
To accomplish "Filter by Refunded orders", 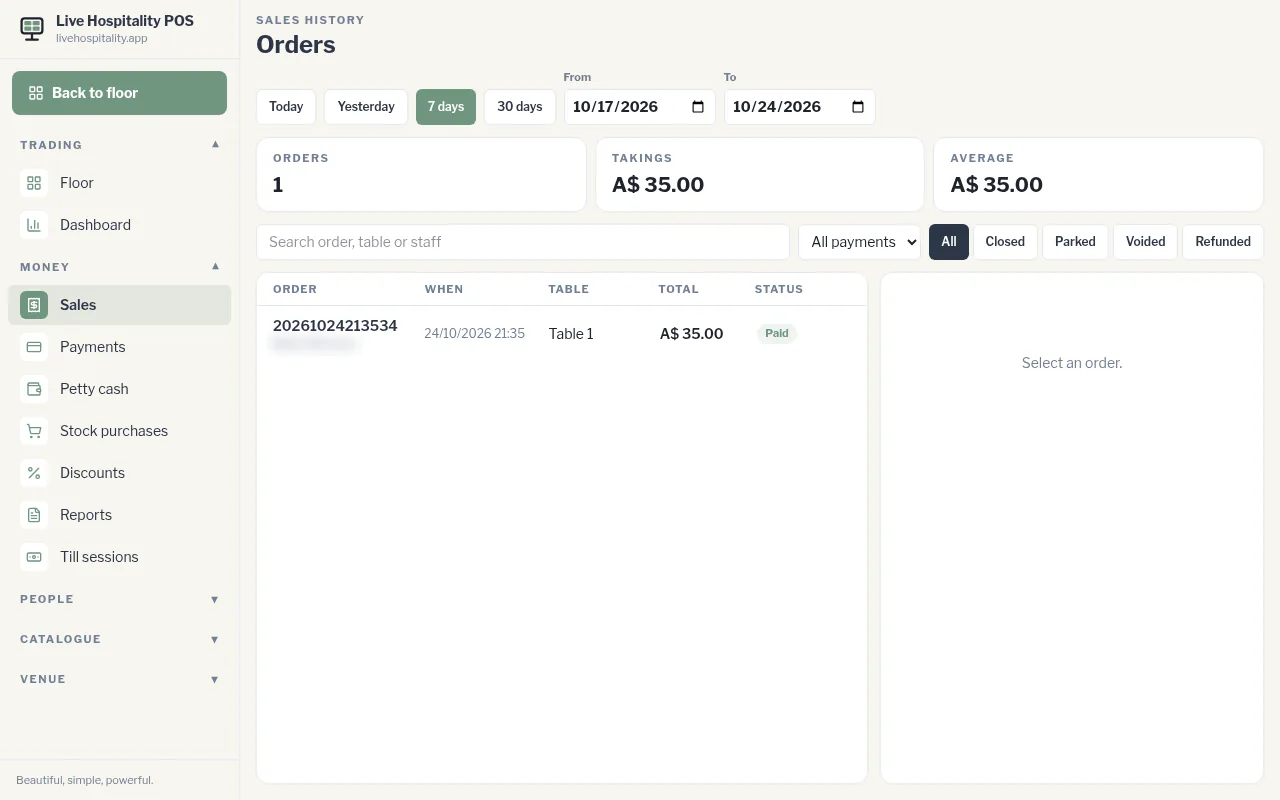I will 1223,242.
